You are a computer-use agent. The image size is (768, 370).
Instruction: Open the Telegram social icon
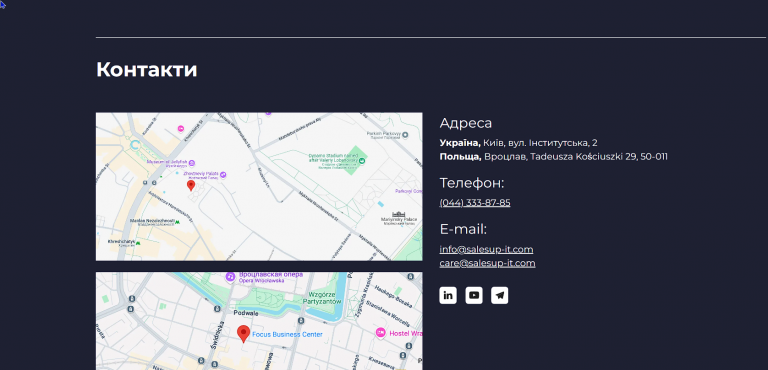coord(500,296)
